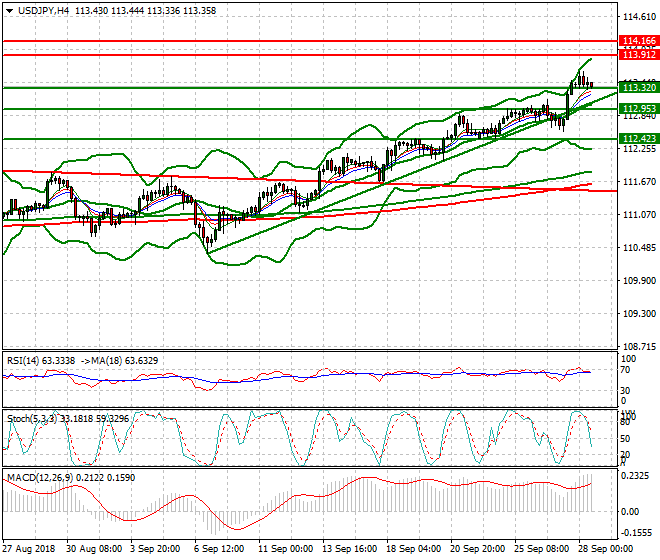Click the RSI 30 level scale value
This screenshot has height=560, width=660.
click(x=625, y=390)
